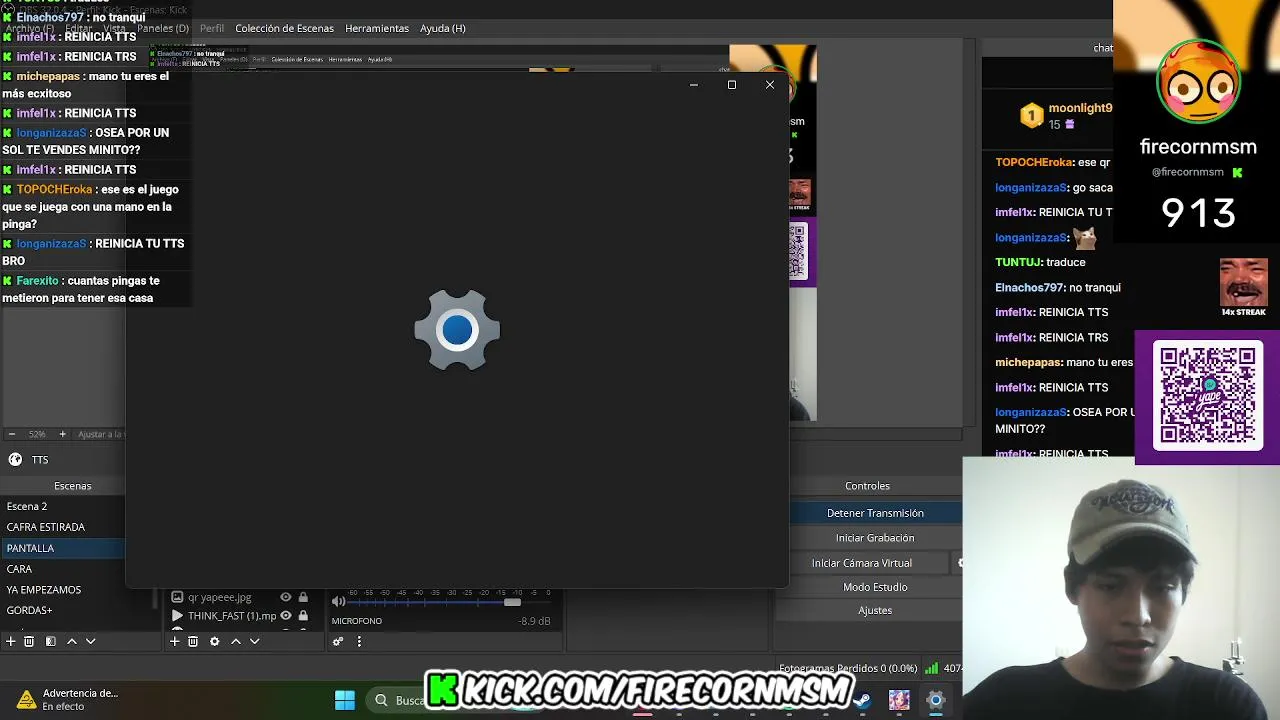Select the CARA scene
The image size is (1280, 720).
click(63, 569)
